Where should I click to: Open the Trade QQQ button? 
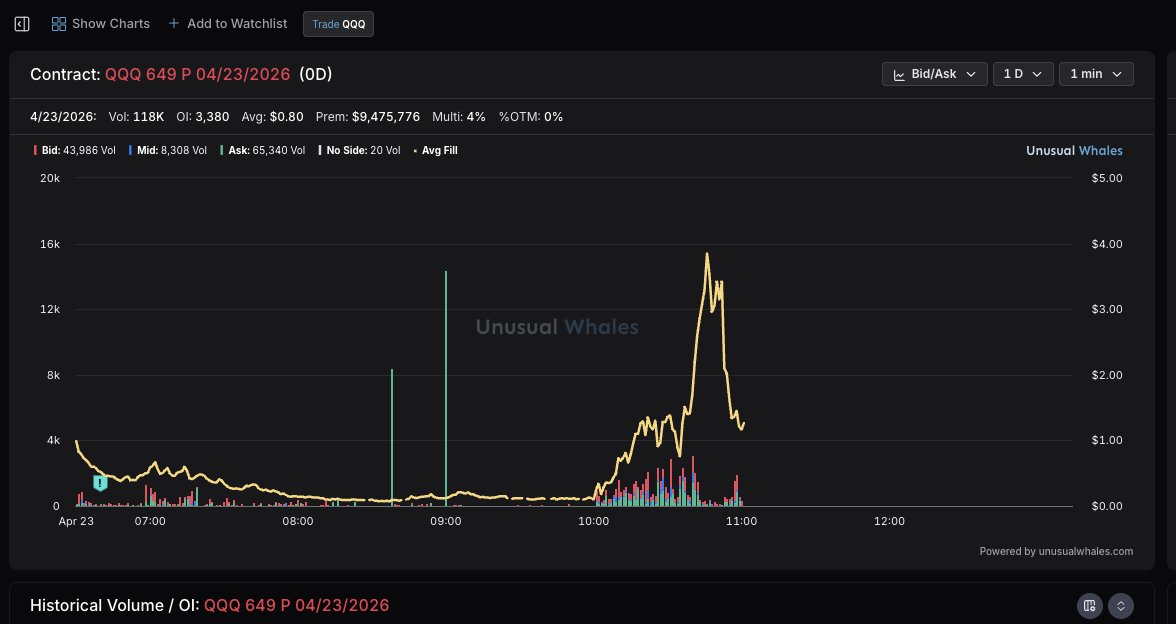click(338, 24)
